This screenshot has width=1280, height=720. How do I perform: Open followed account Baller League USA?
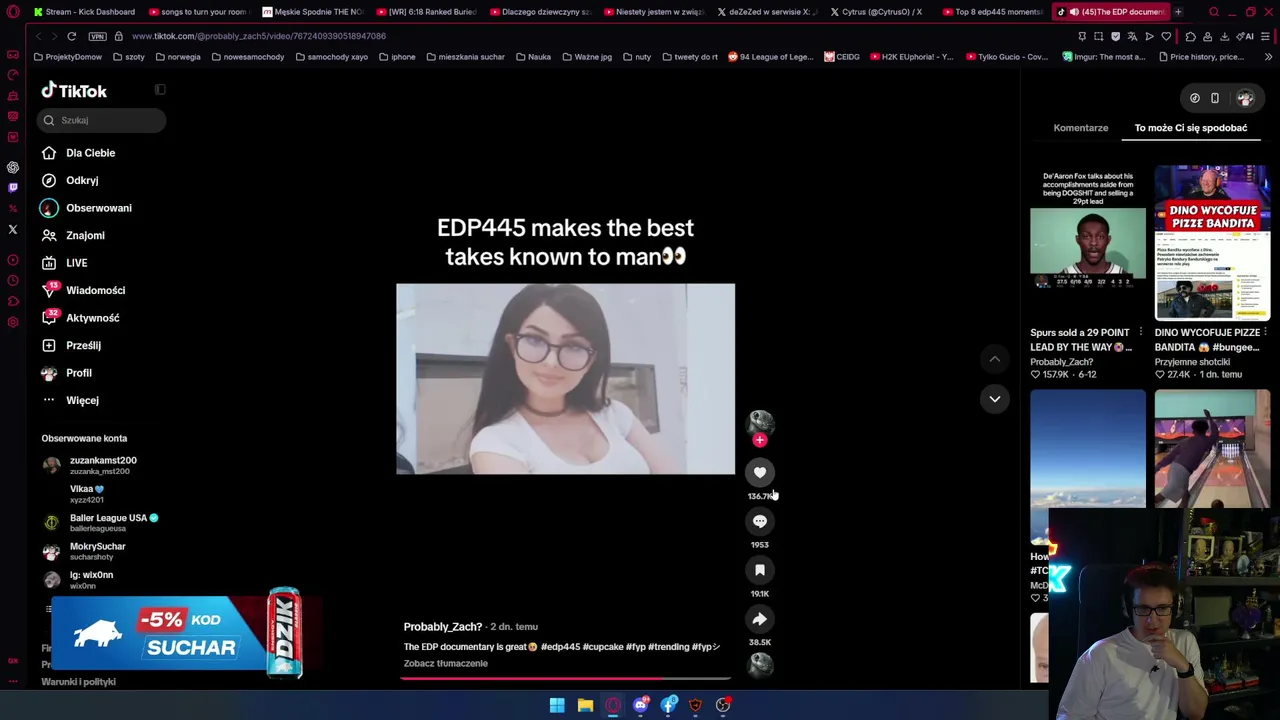coord(100,522)
